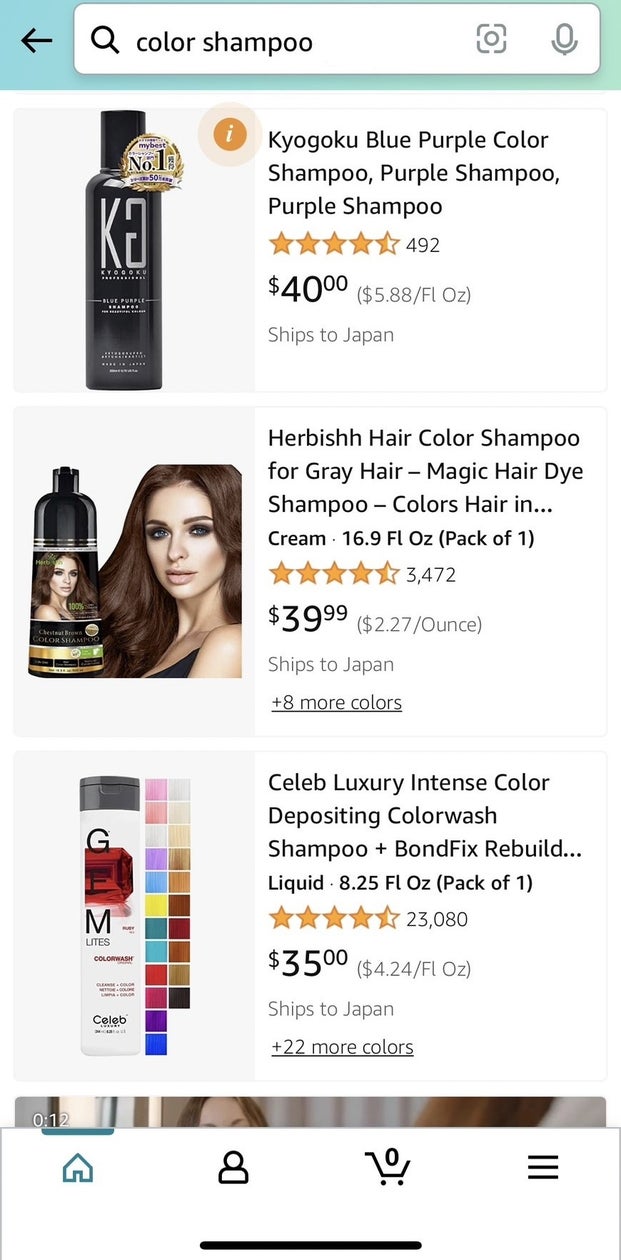Open the hamburger menu icon
Image resolution: width=621 pixels, height=1260 pixels.
(x=543, y=1168)
